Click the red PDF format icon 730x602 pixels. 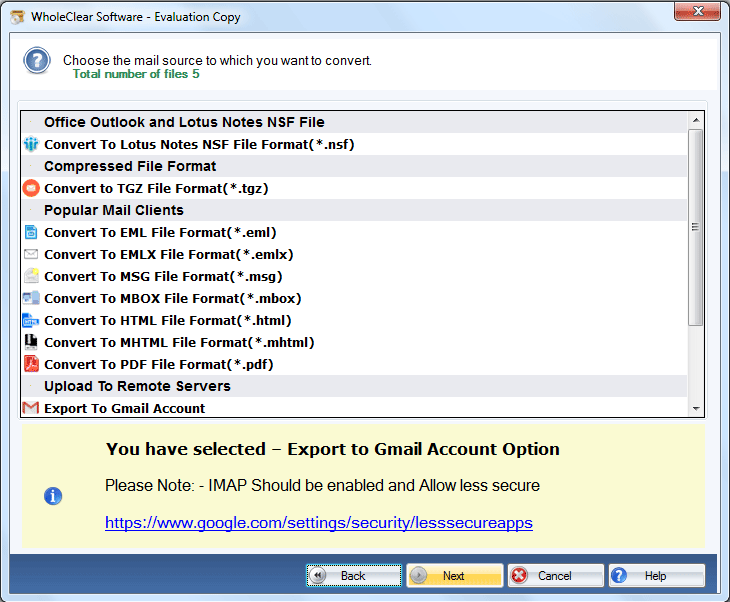point(31,364)
